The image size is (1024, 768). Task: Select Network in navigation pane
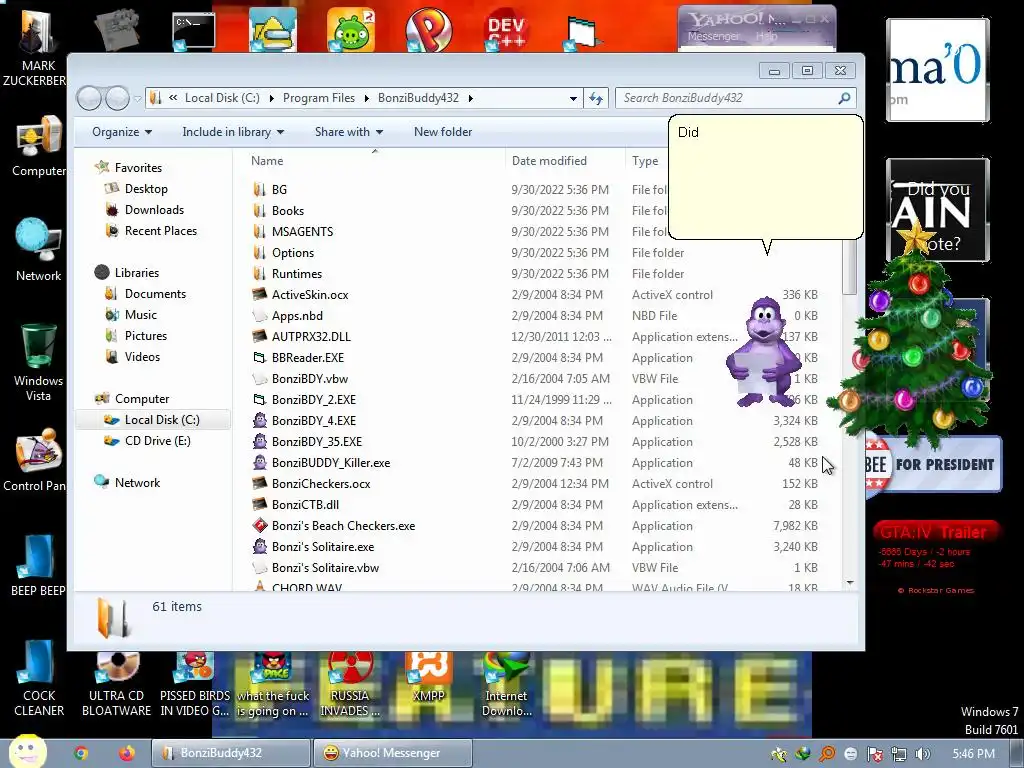point(137,483)
